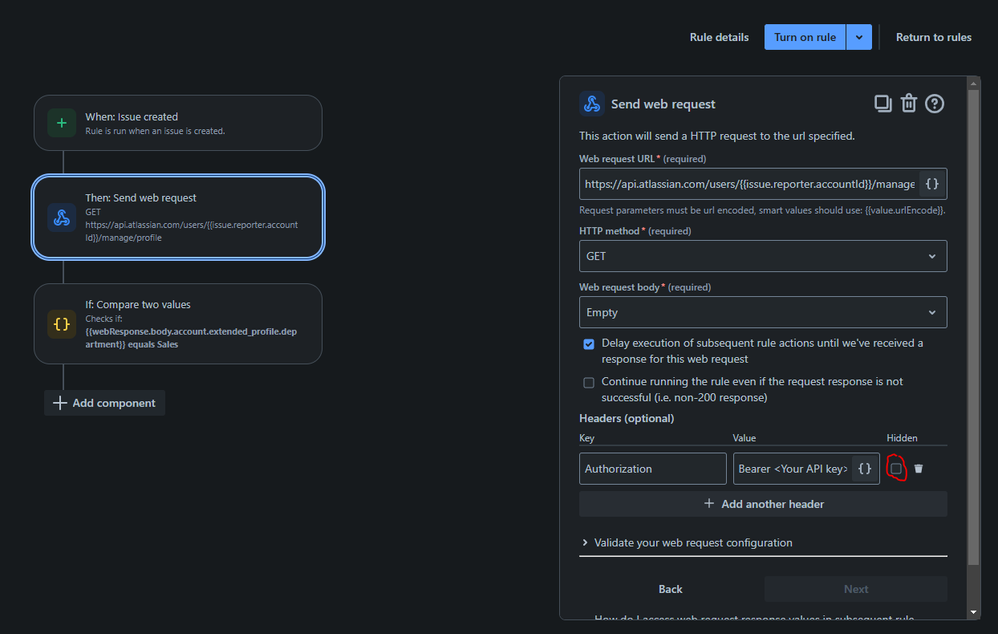Insert smart value in header Value field
The height and width of the screenshot is (634, 998).
(x=864, y=468)
